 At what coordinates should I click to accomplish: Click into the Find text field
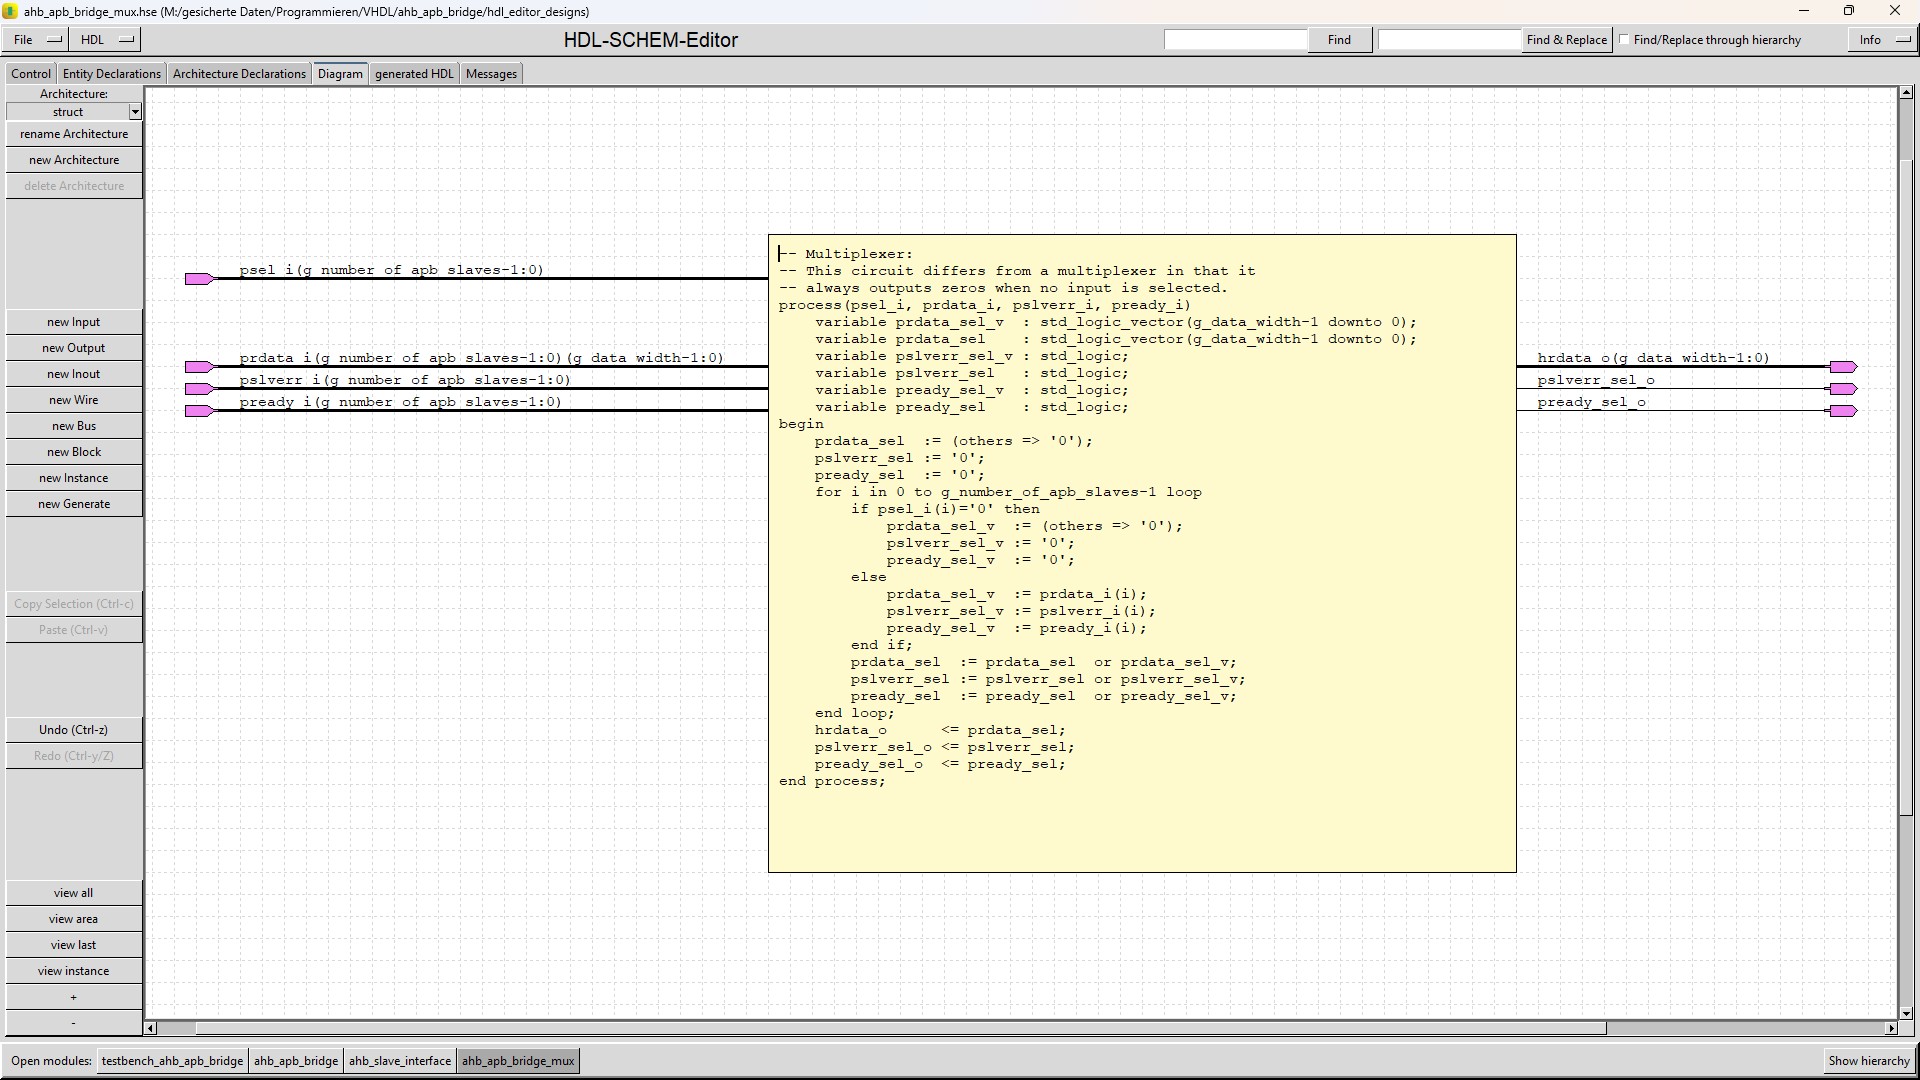pyautogui.click(x=1235, y=40)
